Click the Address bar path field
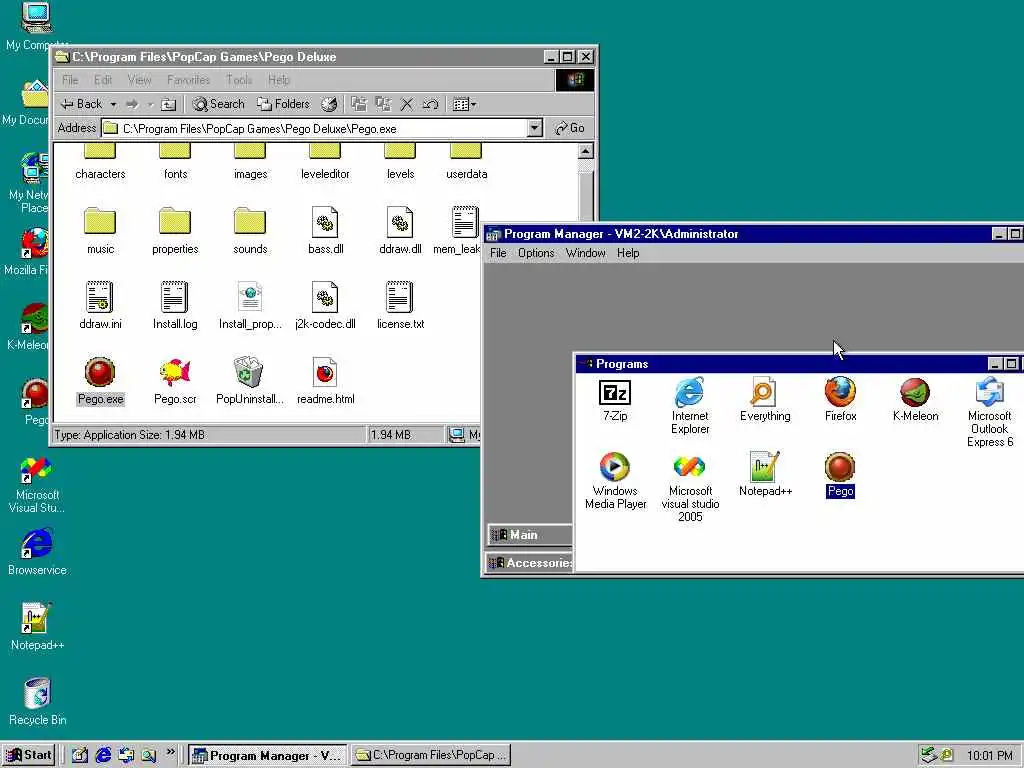This screenshot has height=768, width=1024. 315,128
